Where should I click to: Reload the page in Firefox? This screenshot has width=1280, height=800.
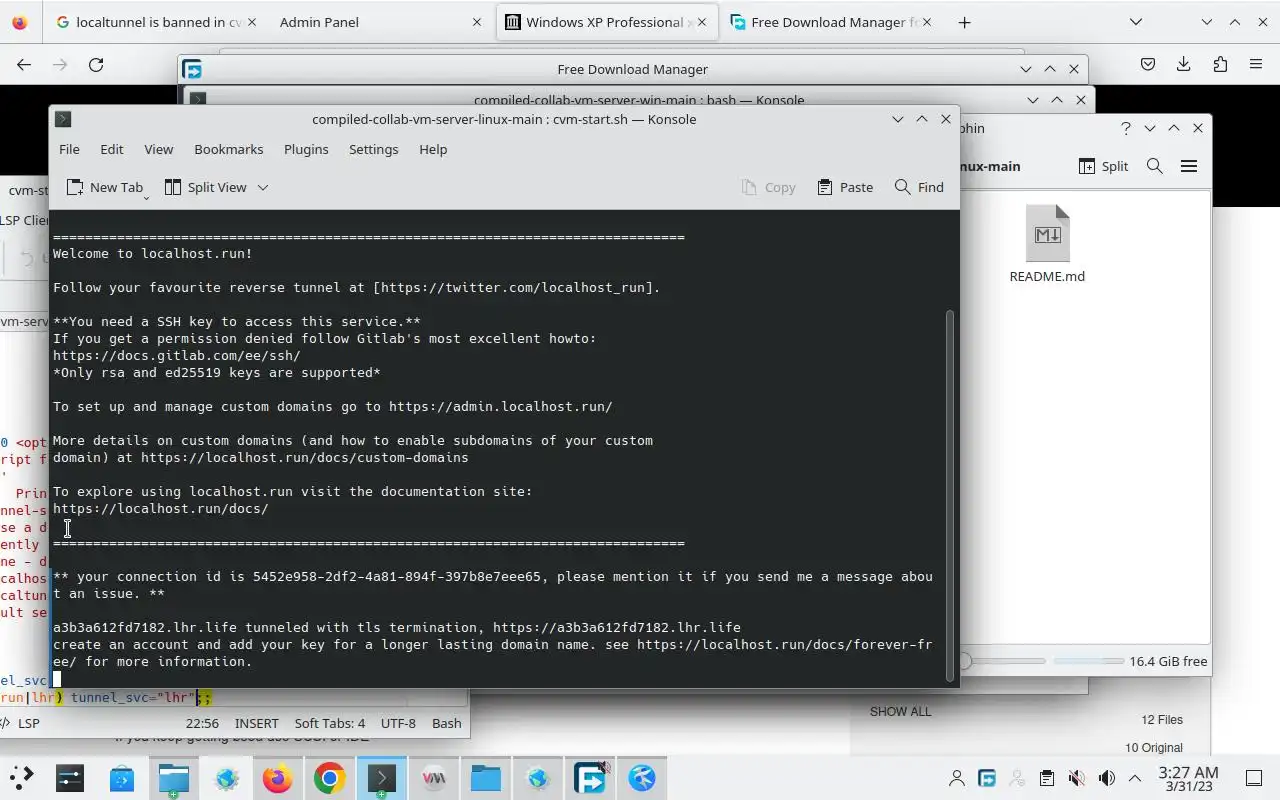tap(96, 64)
